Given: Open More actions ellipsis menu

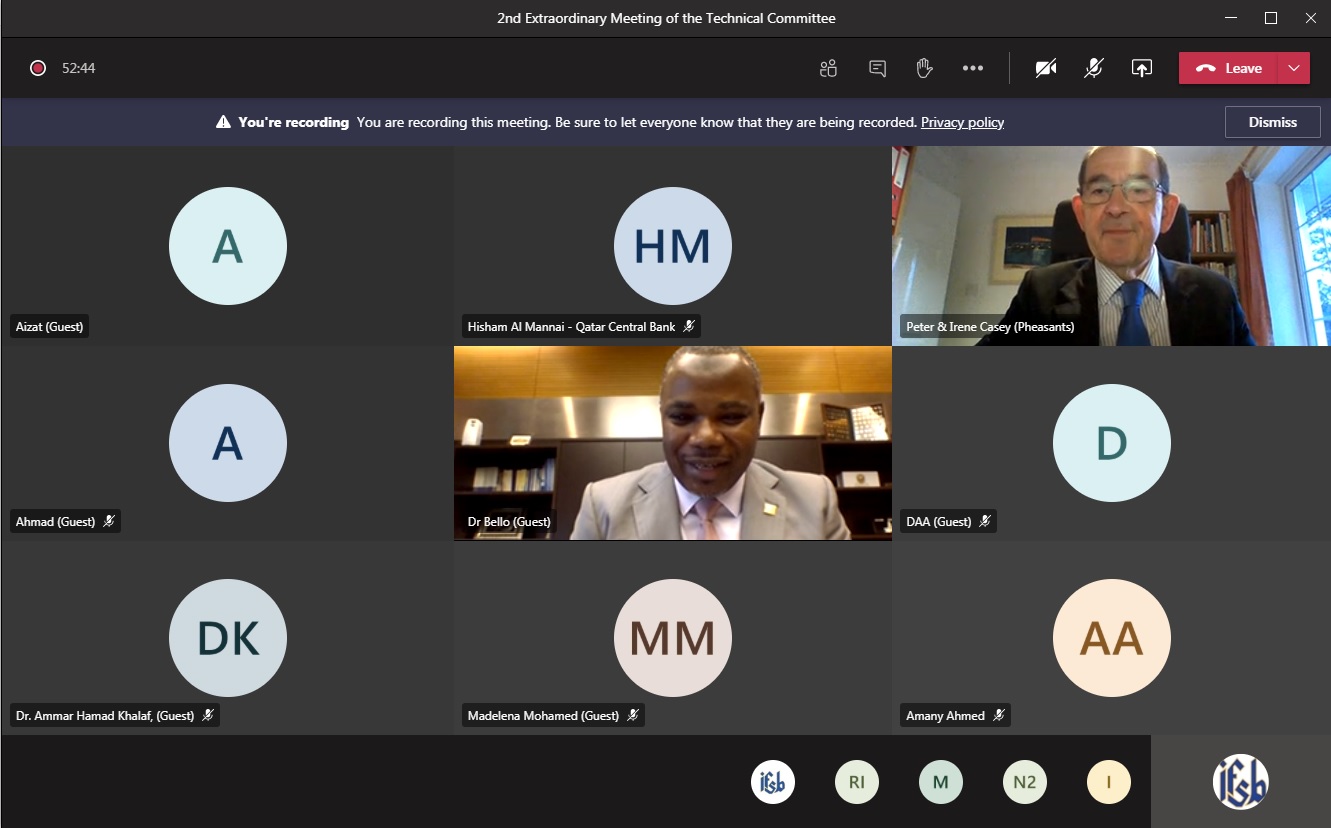Looking at the screenshot, I should point(973,68).
